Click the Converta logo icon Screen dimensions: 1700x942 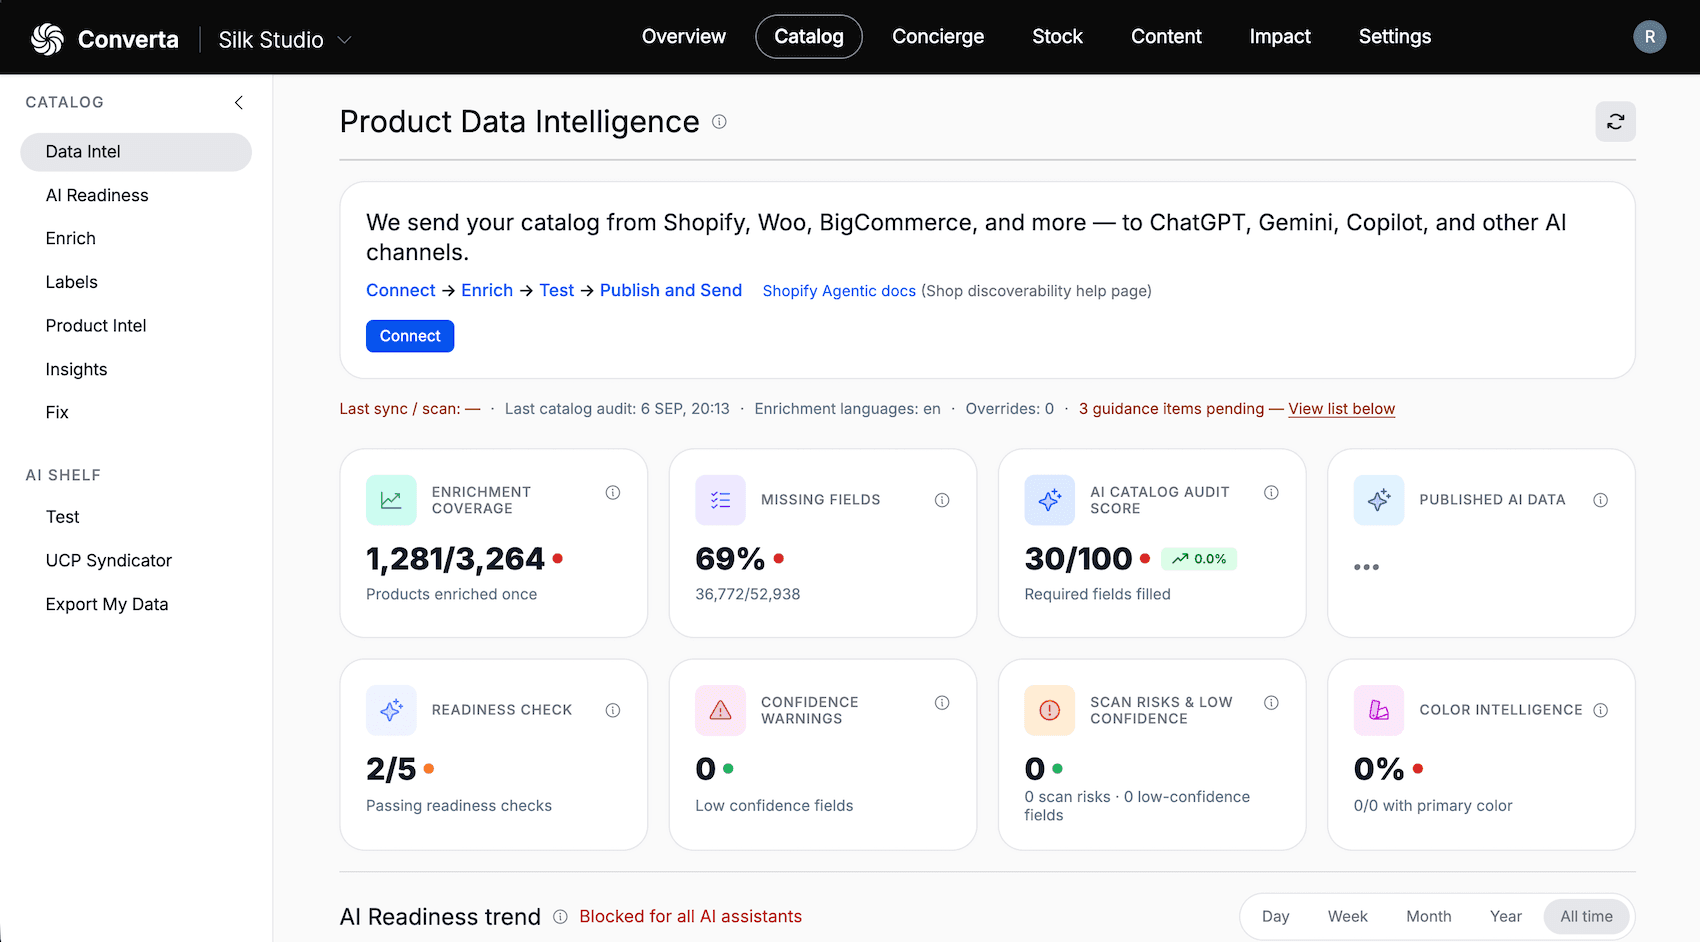pos(47,39)
